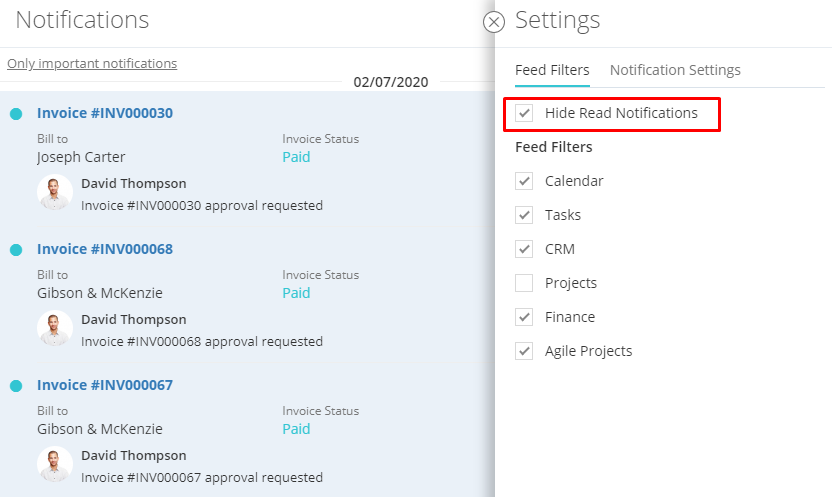Toggle the Finance feed filter checkbox
Screen dimensions: 832x497
pyautogui.click(x=524, y=317)
